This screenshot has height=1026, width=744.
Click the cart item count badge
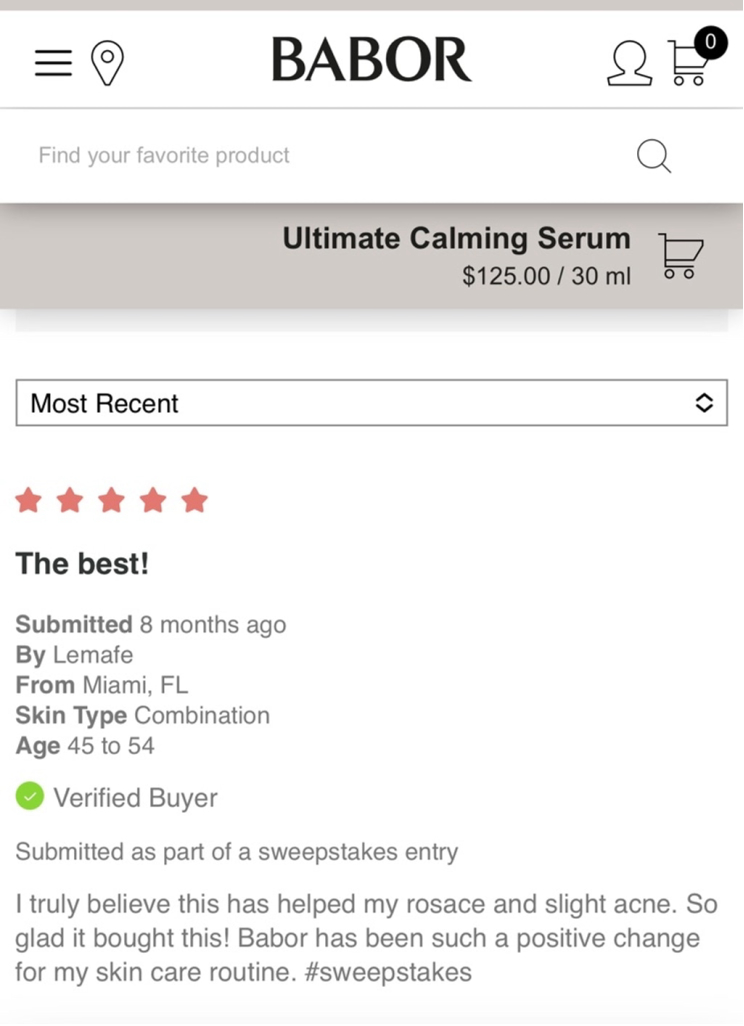click(x=710, y=43)
